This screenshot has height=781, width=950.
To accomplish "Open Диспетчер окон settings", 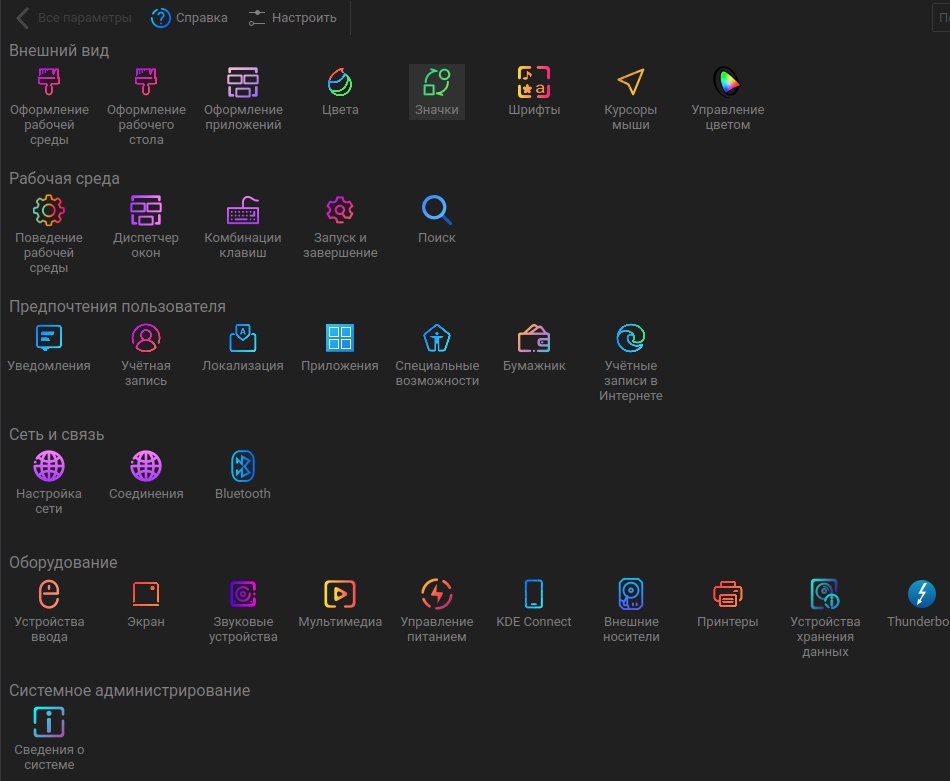I will tap(146, 227).
